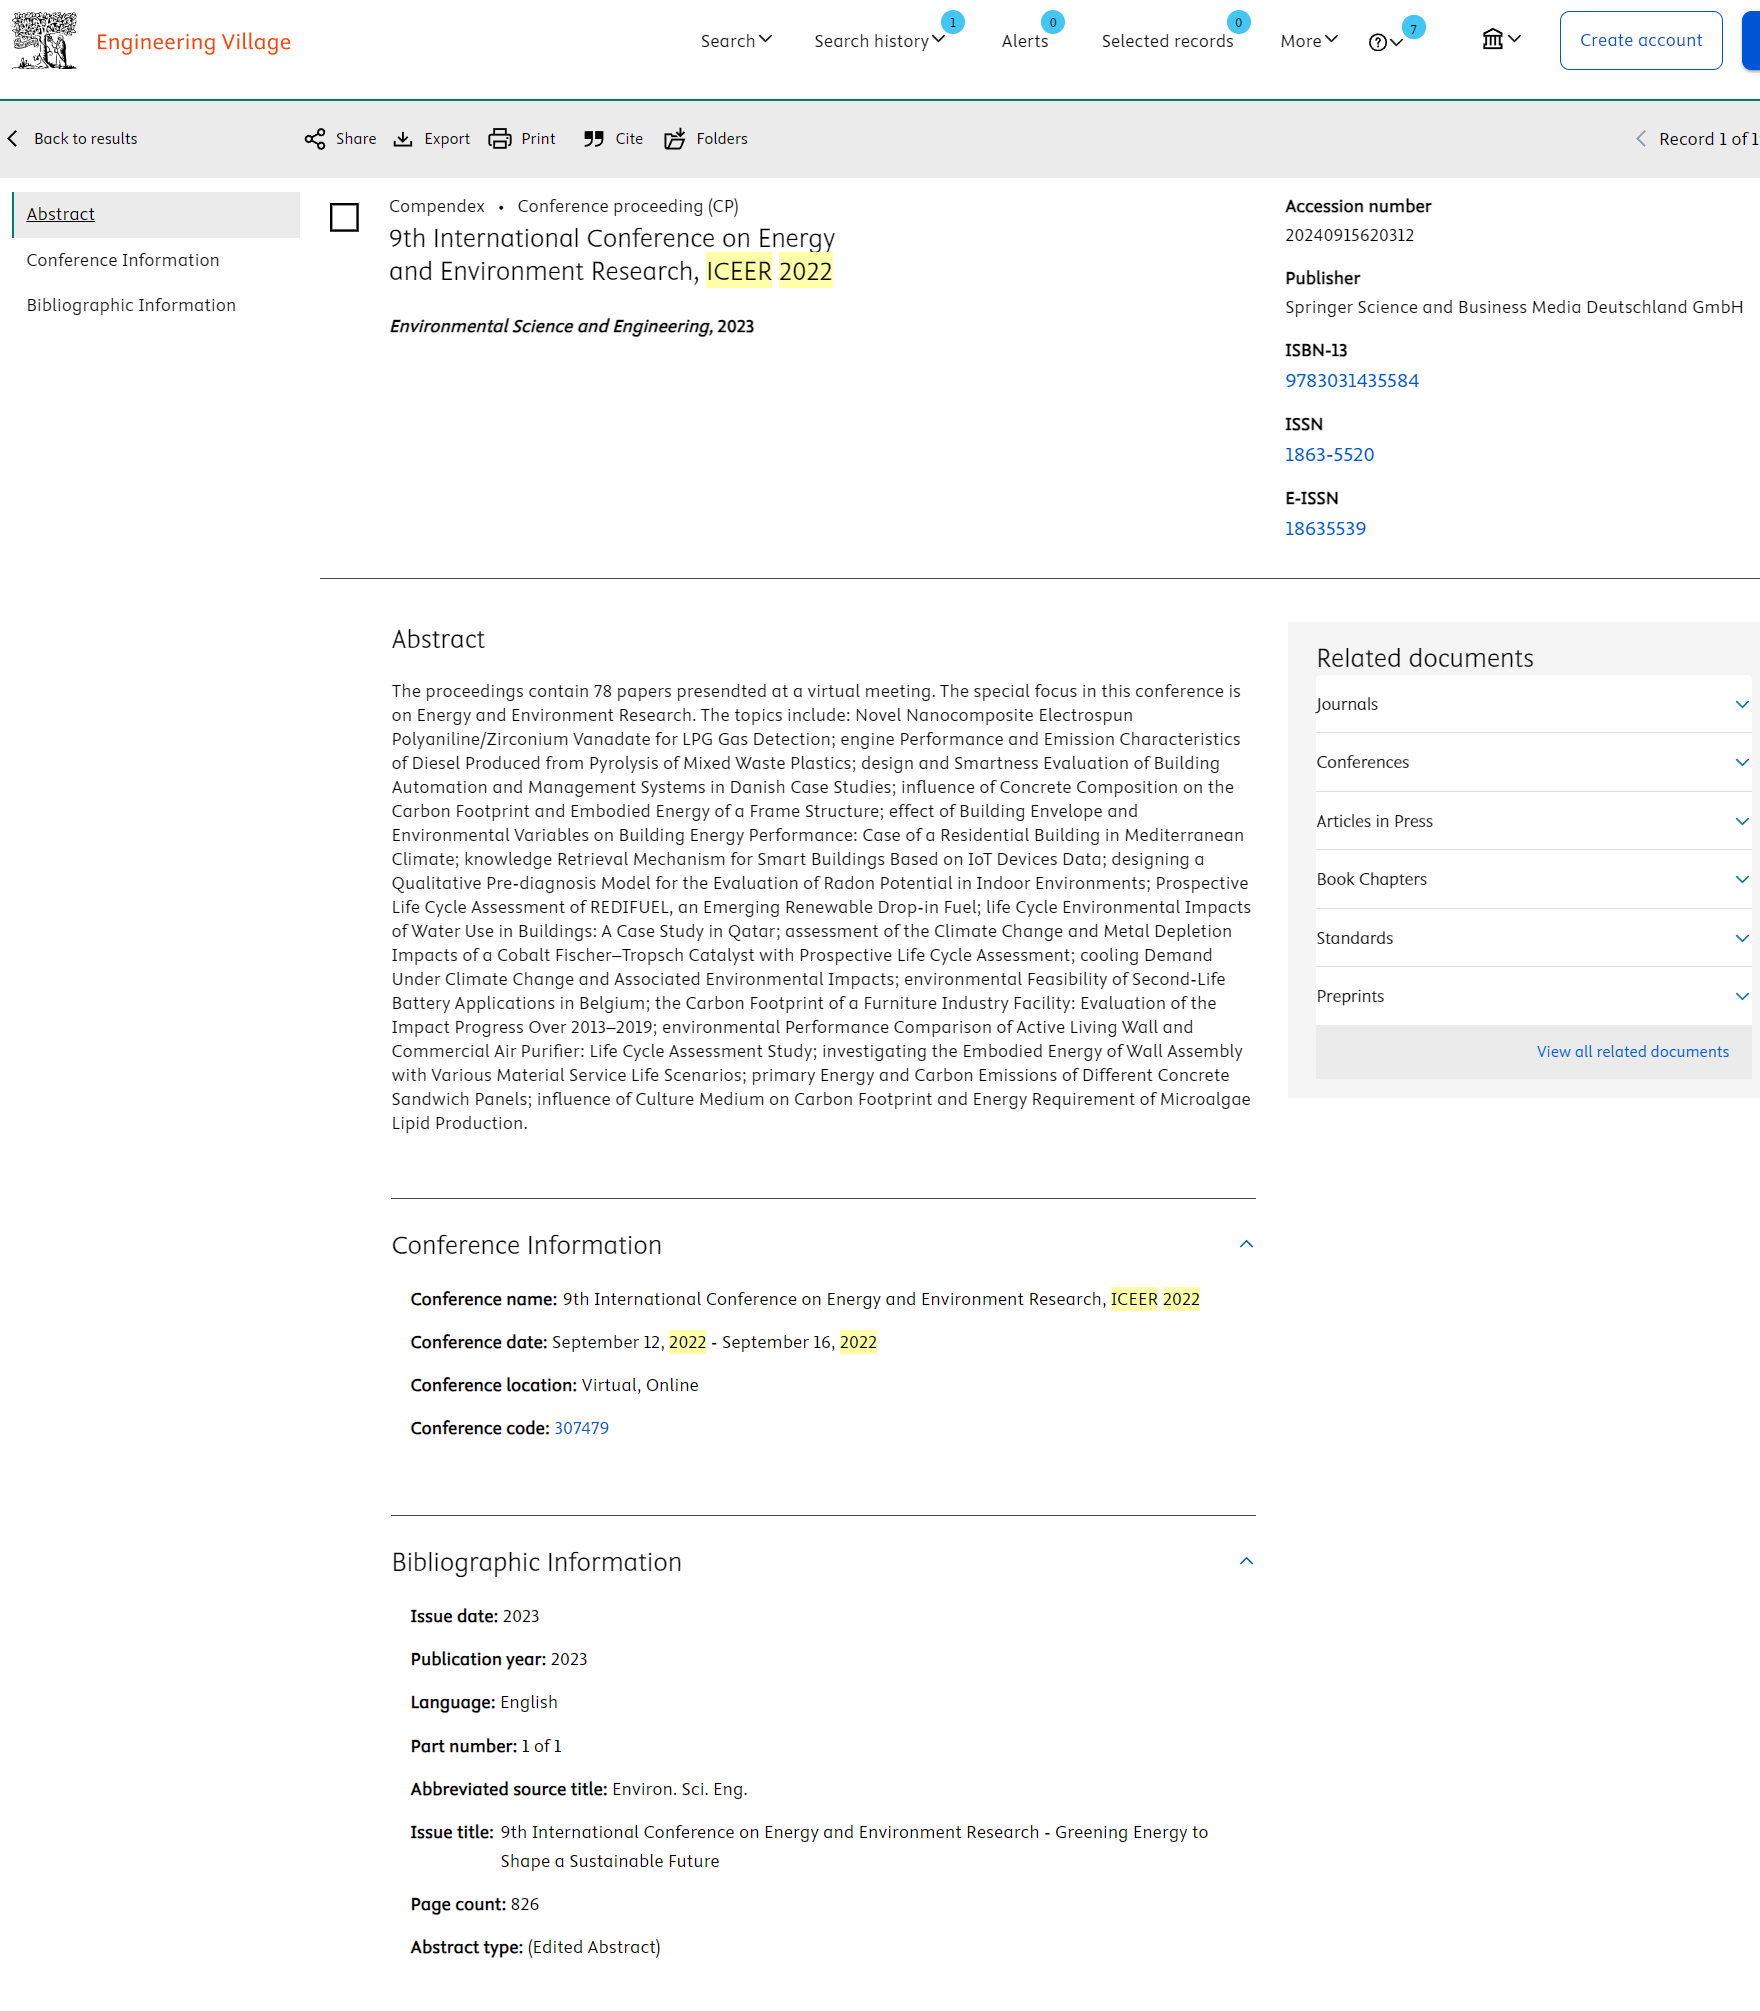Collapse the Conference Information section
This screenshot has height=2011, width=1760.
[1246, 1244]
